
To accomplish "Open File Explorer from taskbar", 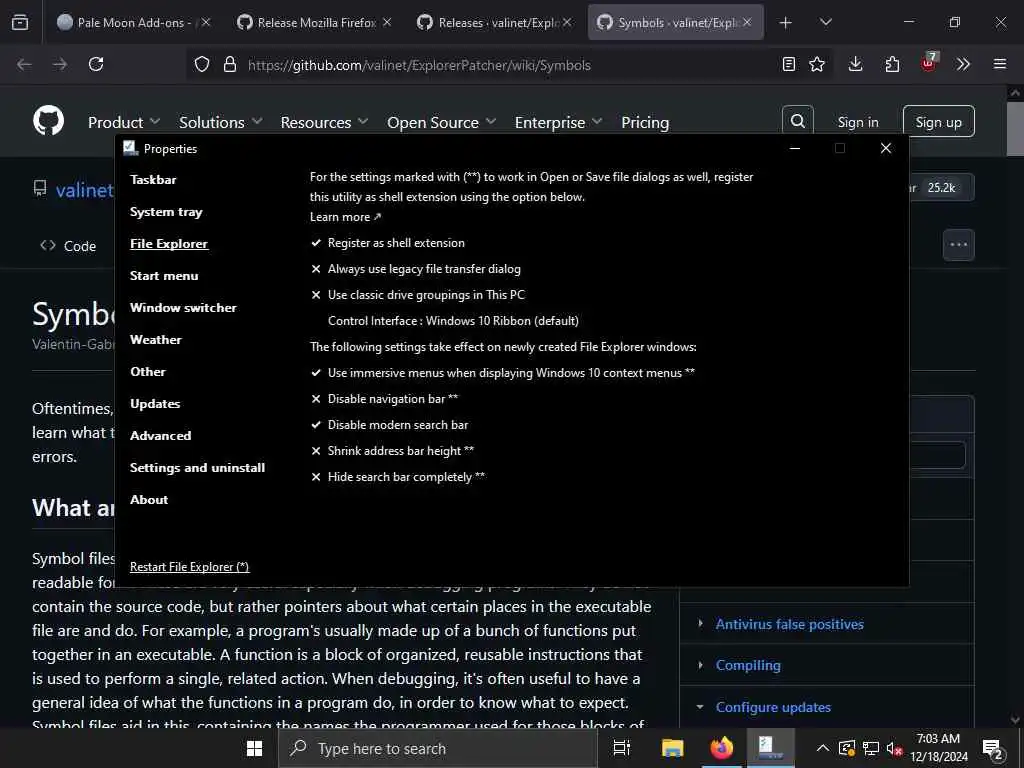I will coord(672,748).
